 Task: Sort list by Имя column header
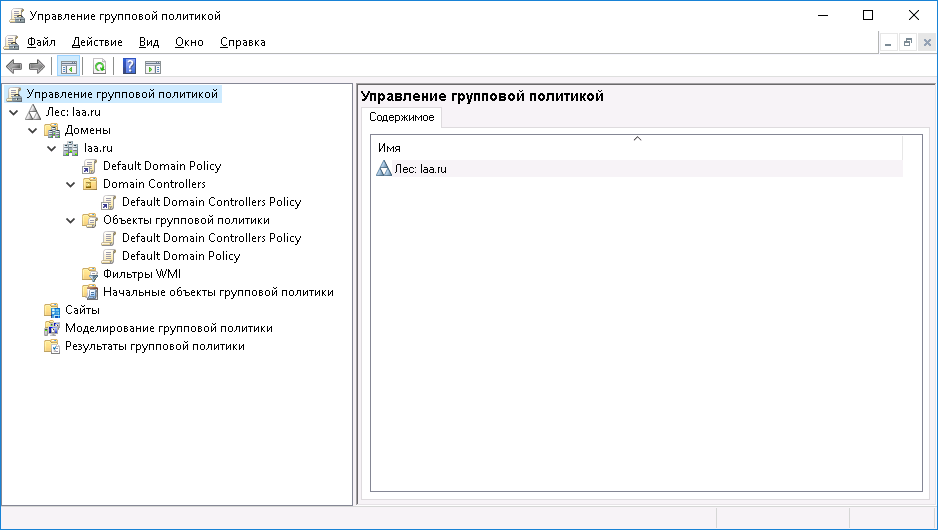[636, 148]
